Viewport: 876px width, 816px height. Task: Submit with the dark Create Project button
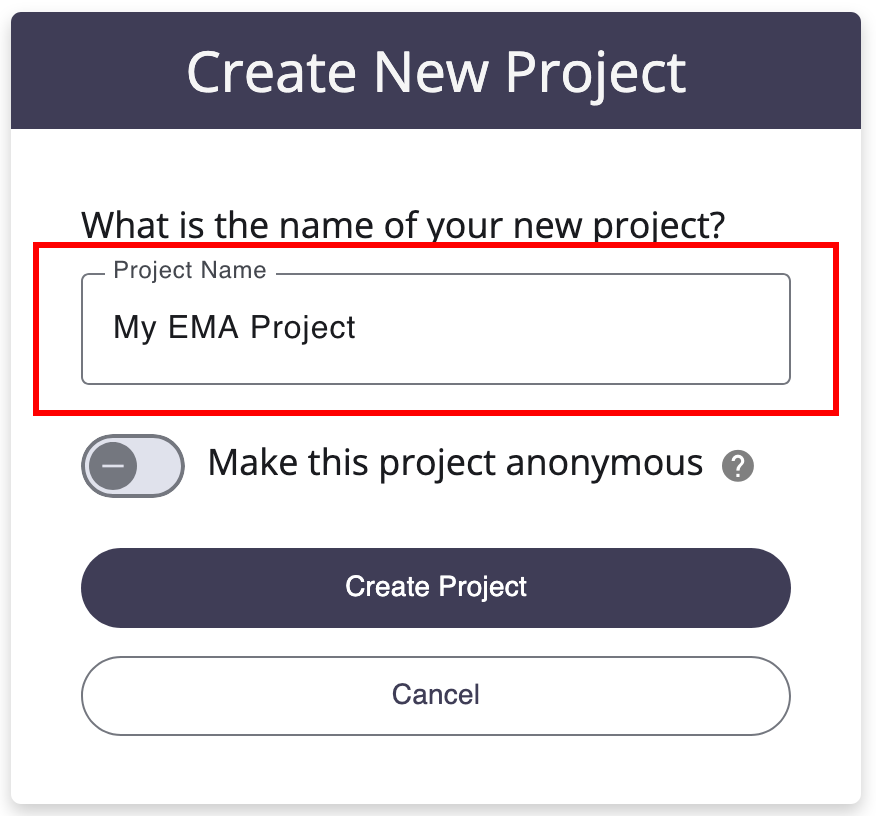[436, 588]
